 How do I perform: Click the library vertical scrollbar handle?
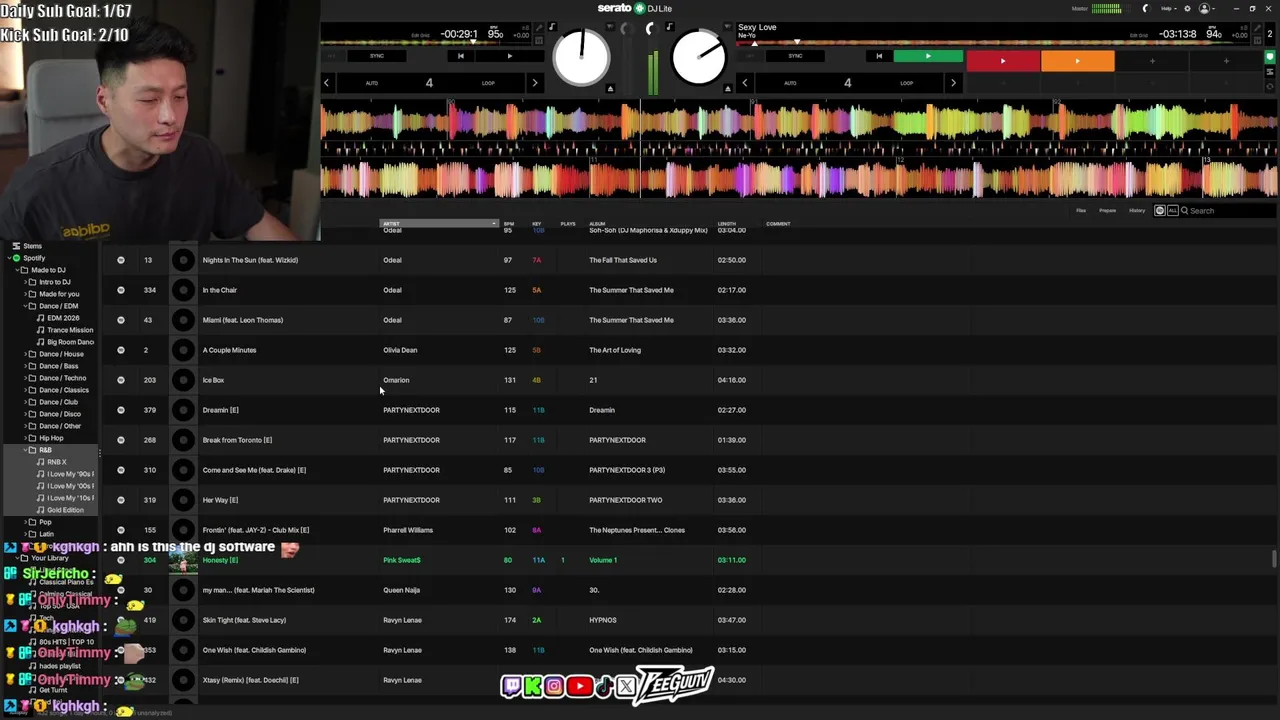[1274, 559]
